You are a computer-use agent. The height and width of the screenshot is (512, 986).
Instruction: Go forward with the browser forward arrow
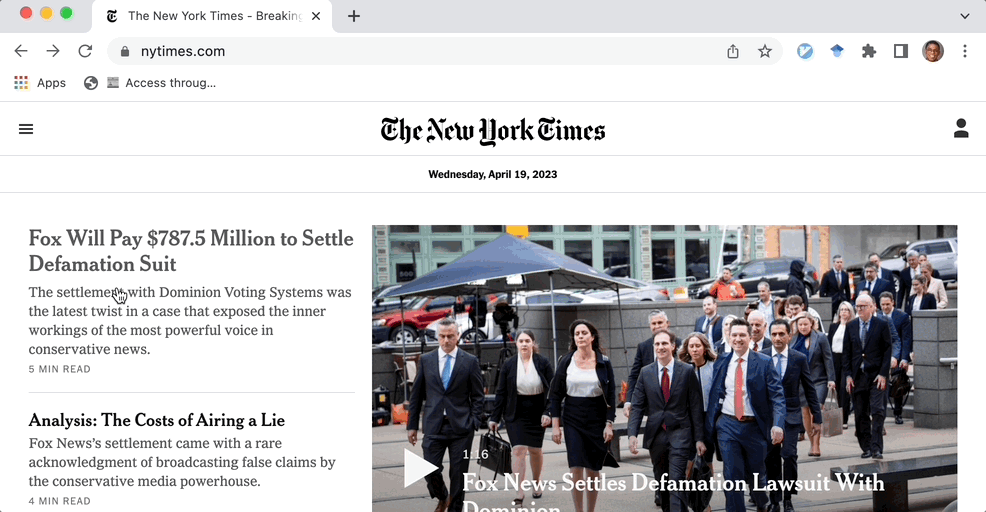(53, 51)
